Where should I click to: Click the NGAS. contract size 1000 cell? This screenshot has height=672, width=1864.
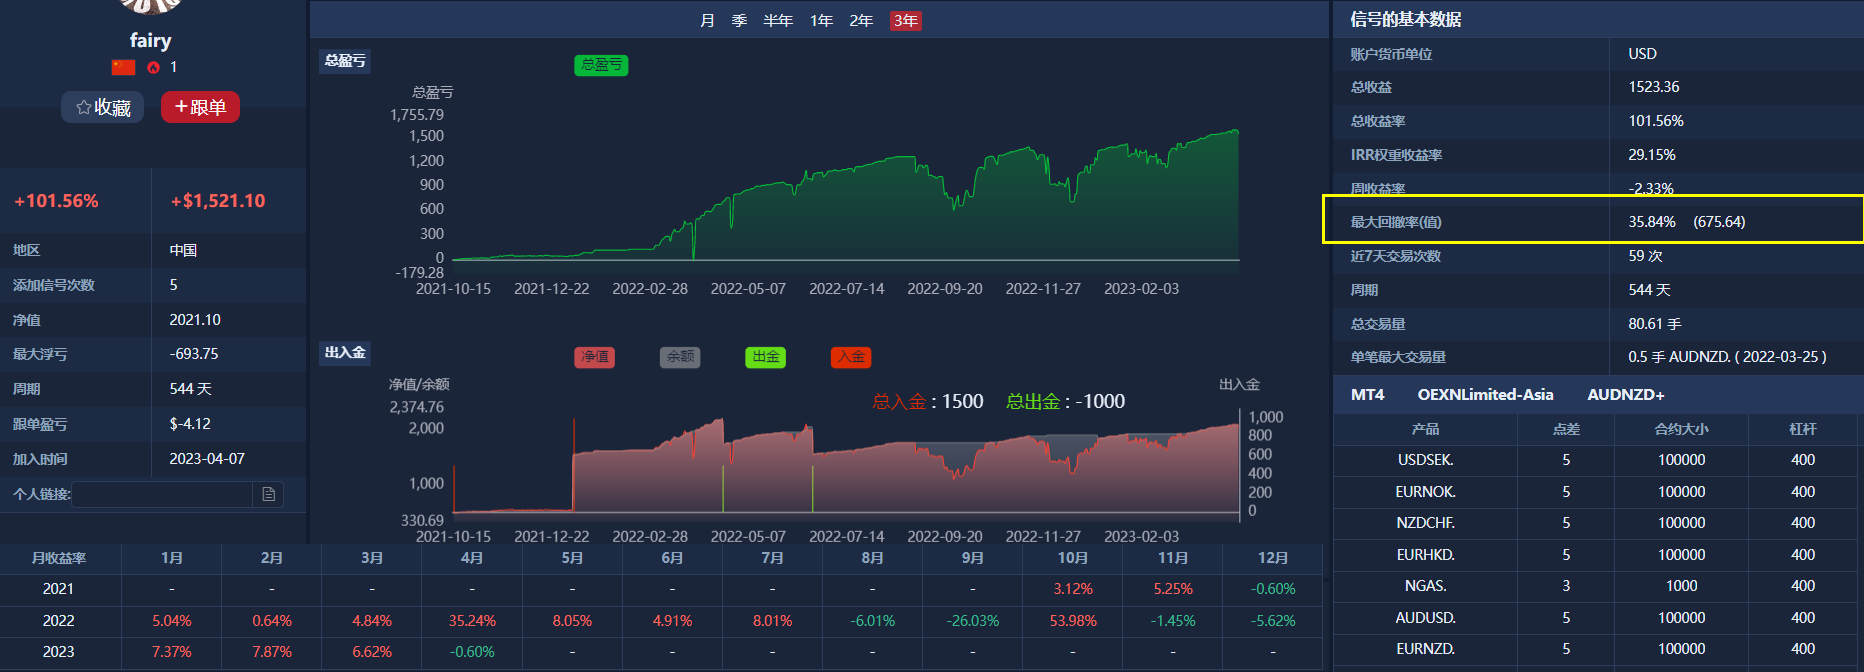pyautogui.click(x=1682, y=586)
